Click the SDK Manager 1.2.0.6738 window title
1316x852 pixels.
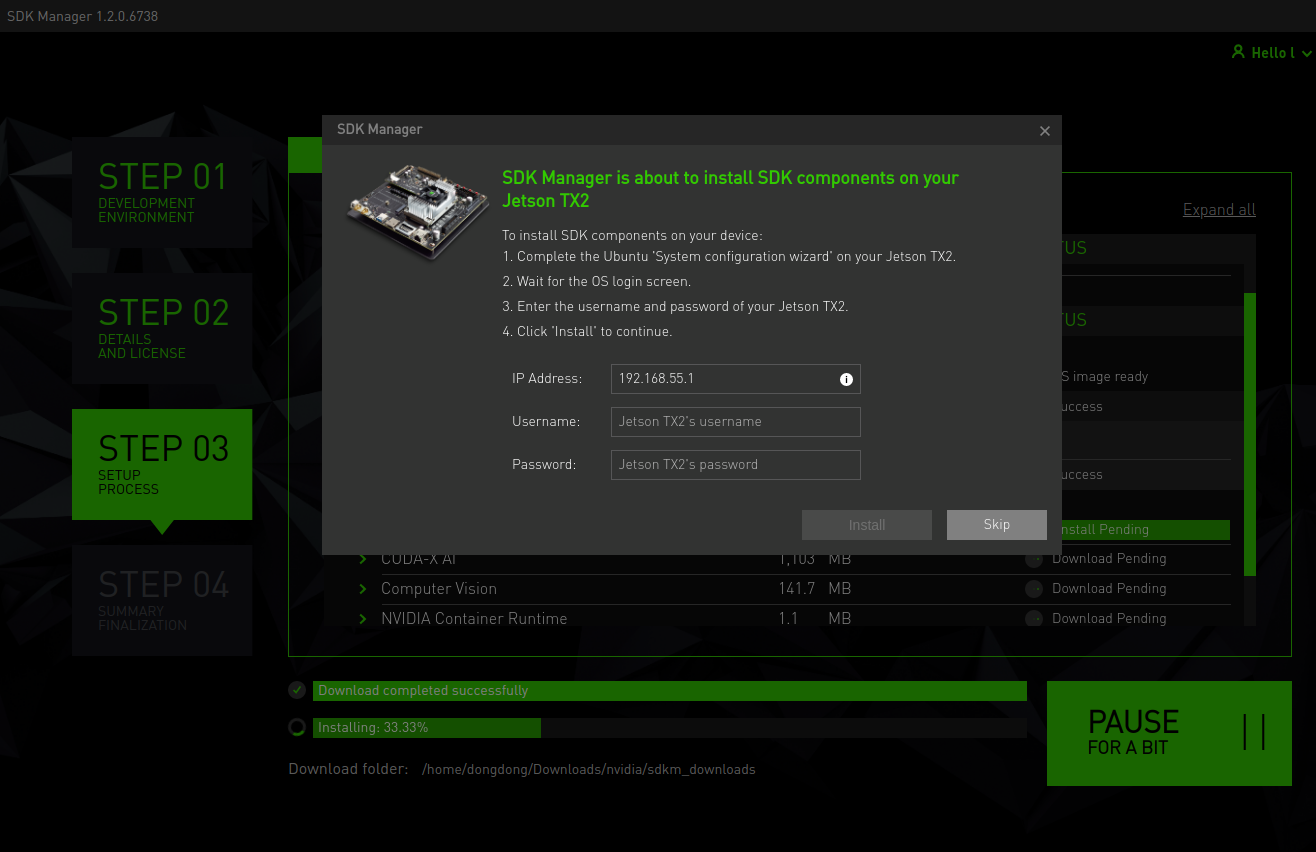point(82,16)
